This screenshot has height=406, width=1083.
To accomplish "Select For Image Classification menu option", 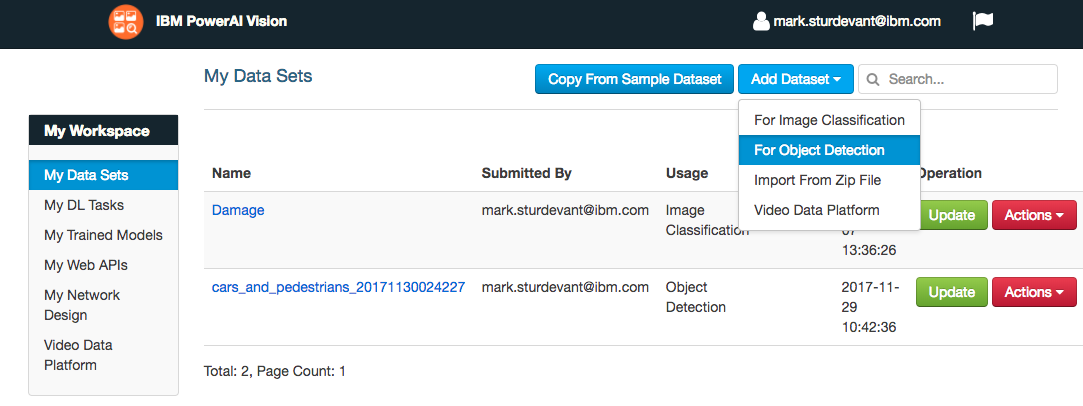I will 829,120.
